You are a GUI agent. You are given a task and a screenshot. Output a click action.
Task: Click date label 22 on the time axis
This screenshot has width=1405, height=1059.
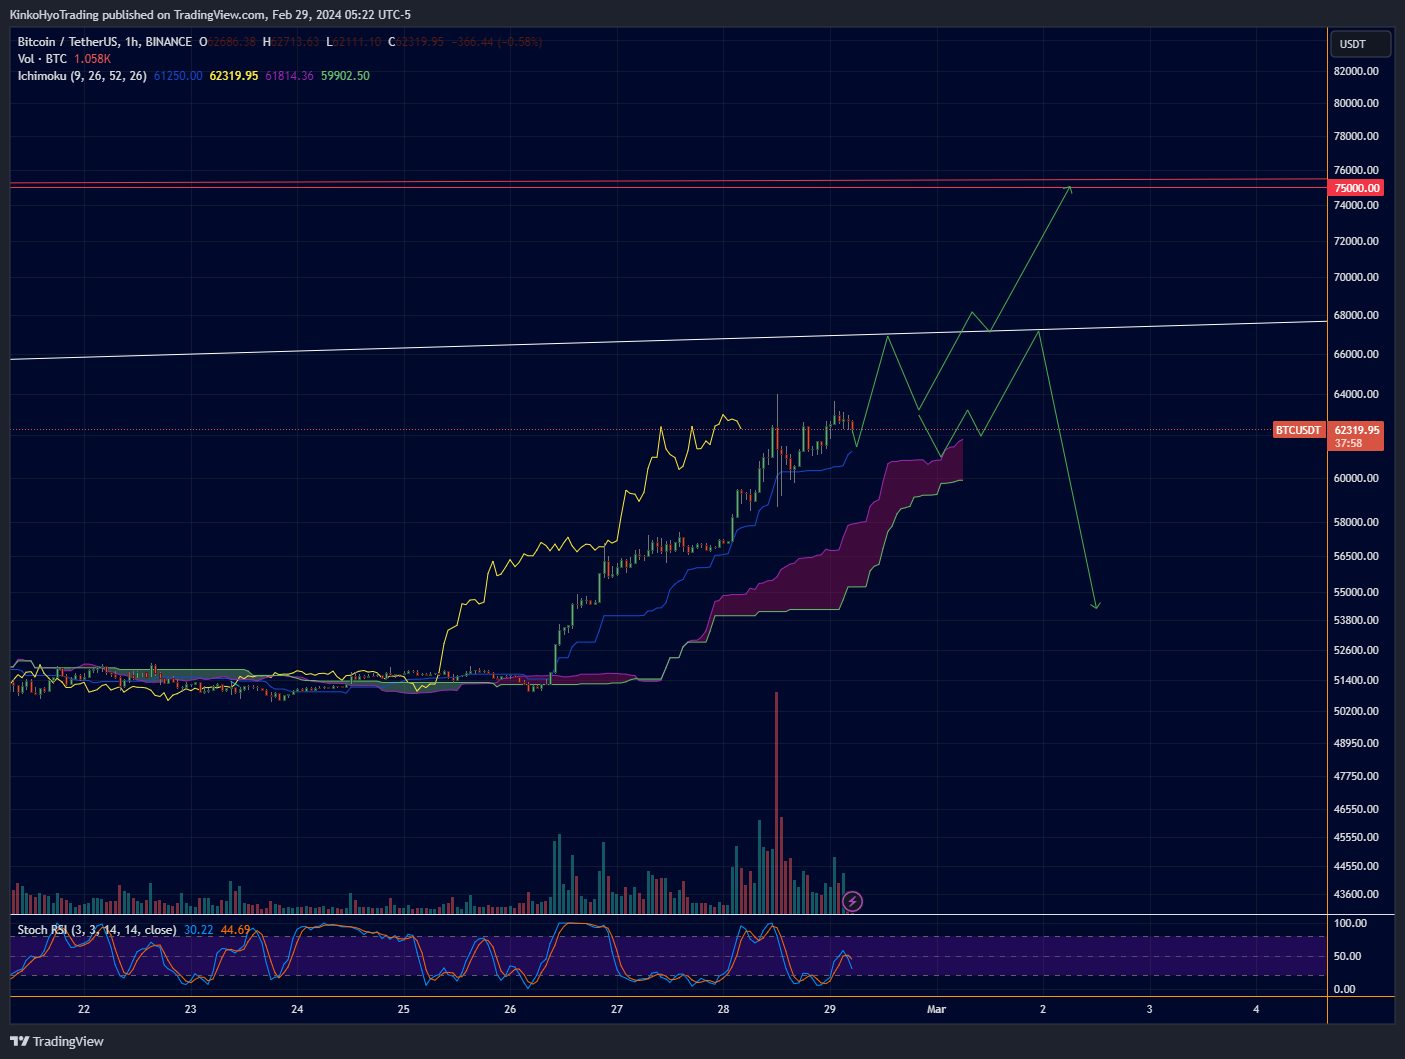click(84, 1009)
